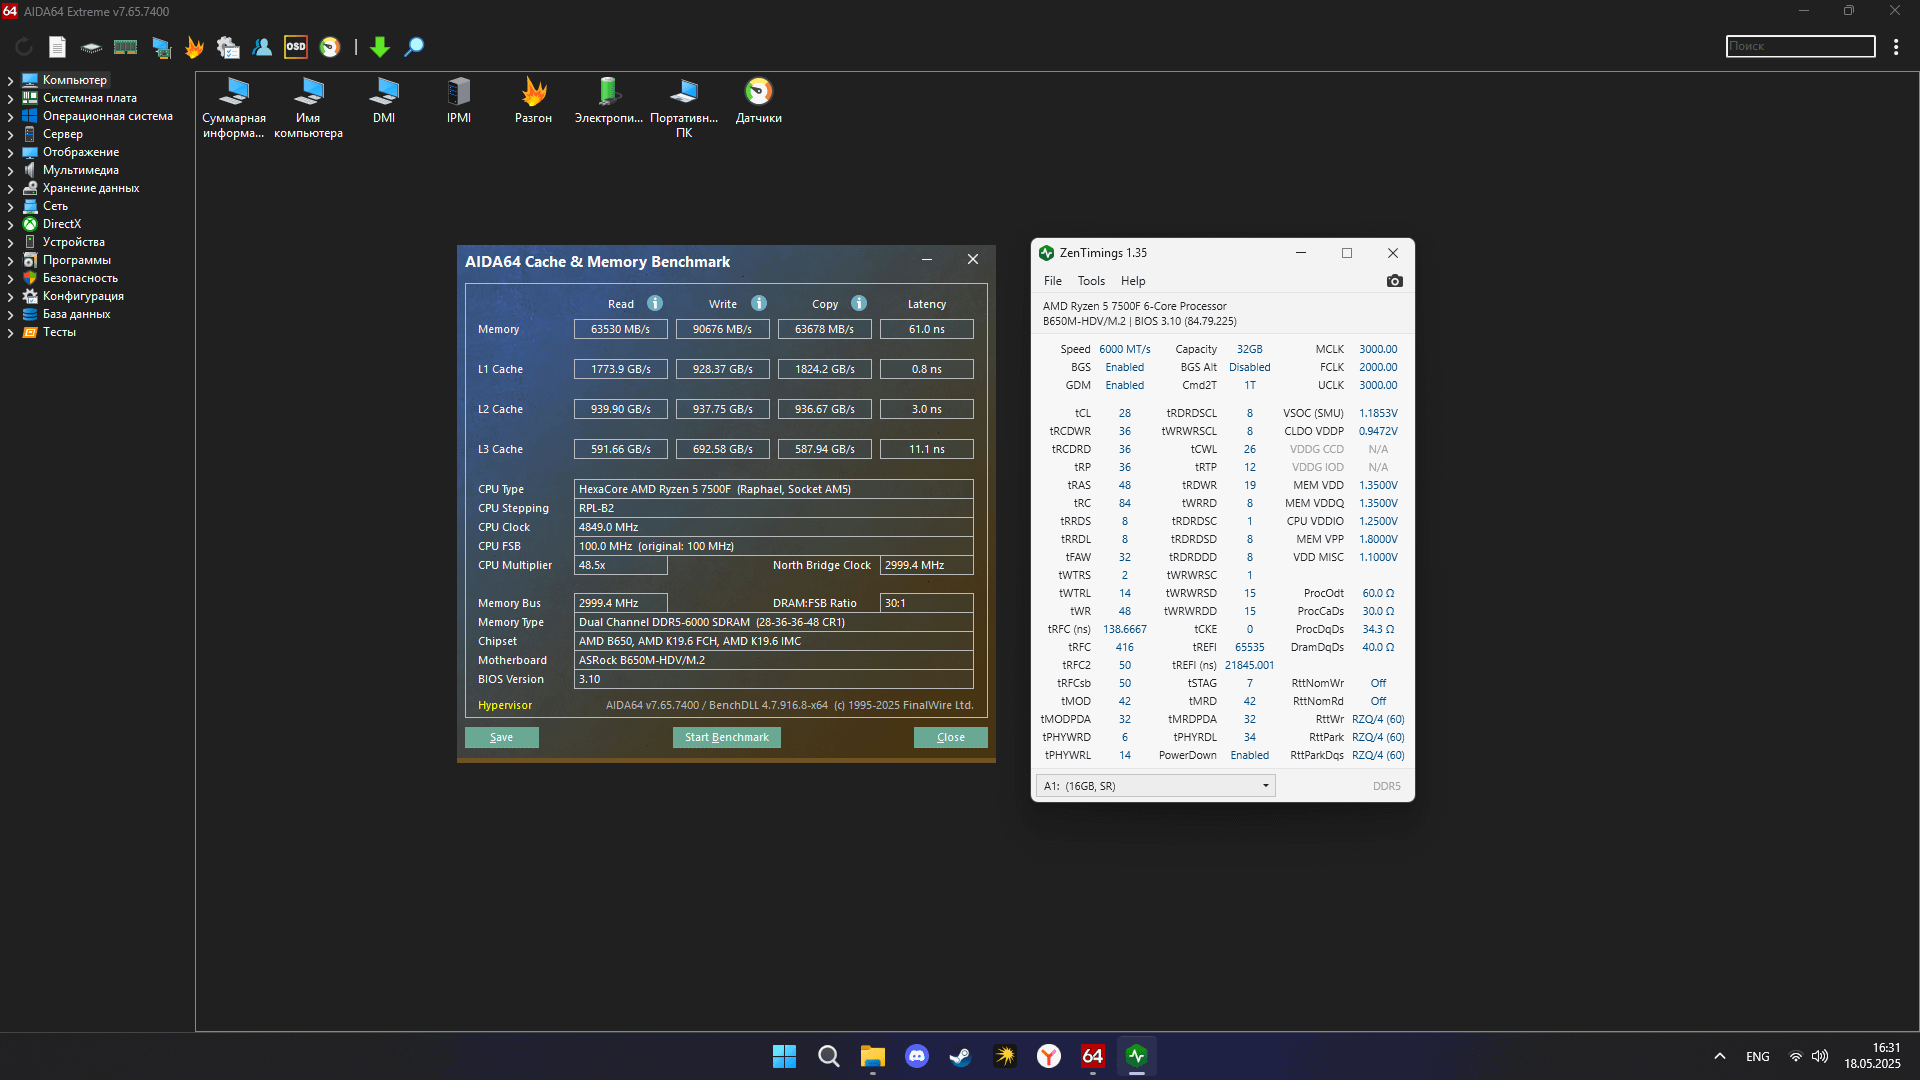Click the Start Benchmark button
Image resolution: width=1920 pixels, height=1080 pixels.
[x=727, y=737]
